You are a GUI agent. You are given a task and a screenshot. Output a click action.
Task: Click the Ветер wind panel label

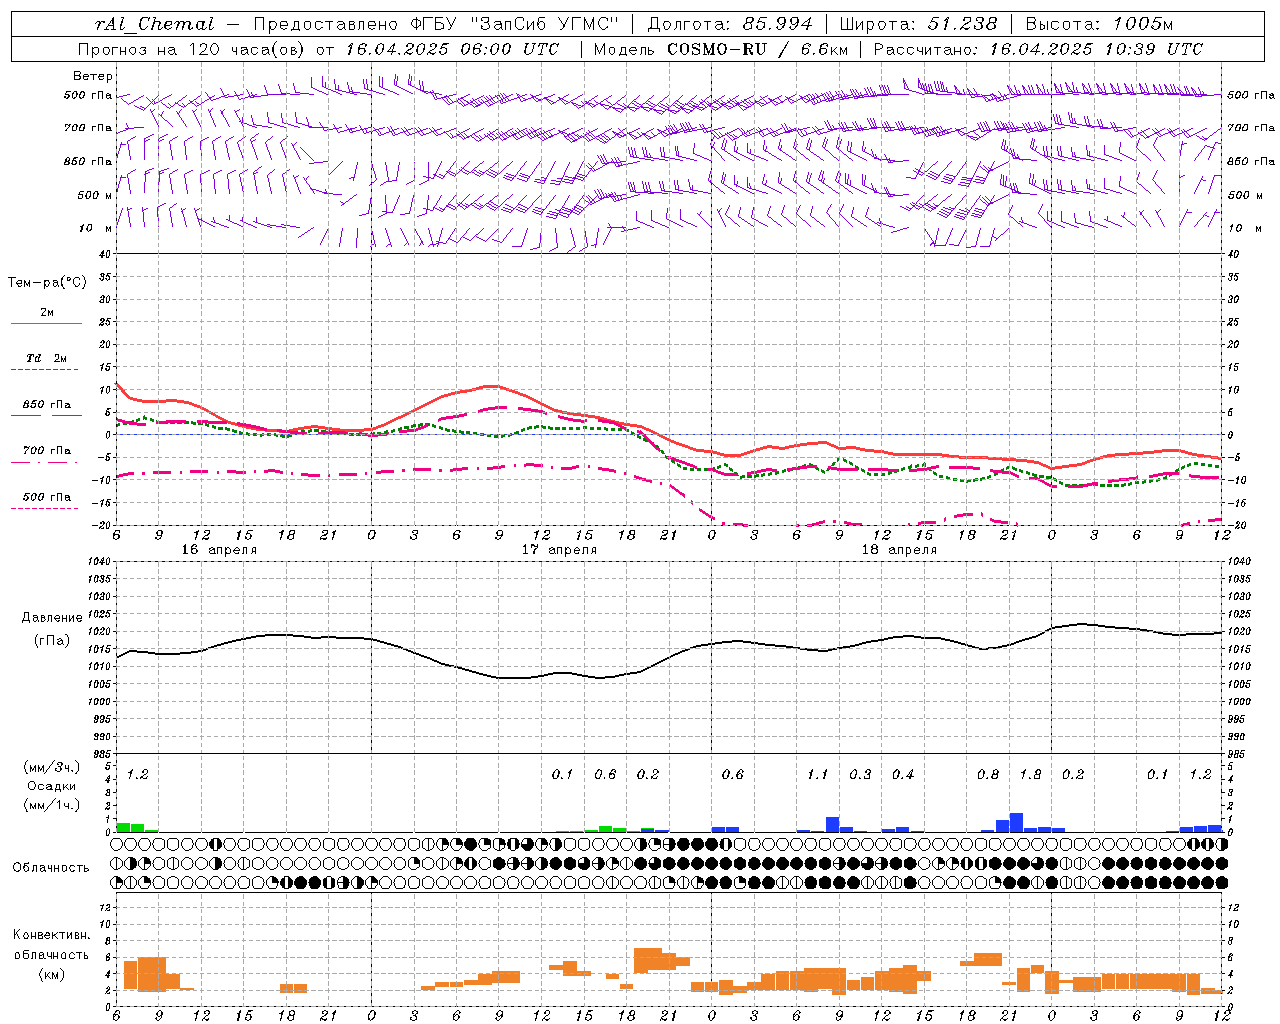(93, 76)
